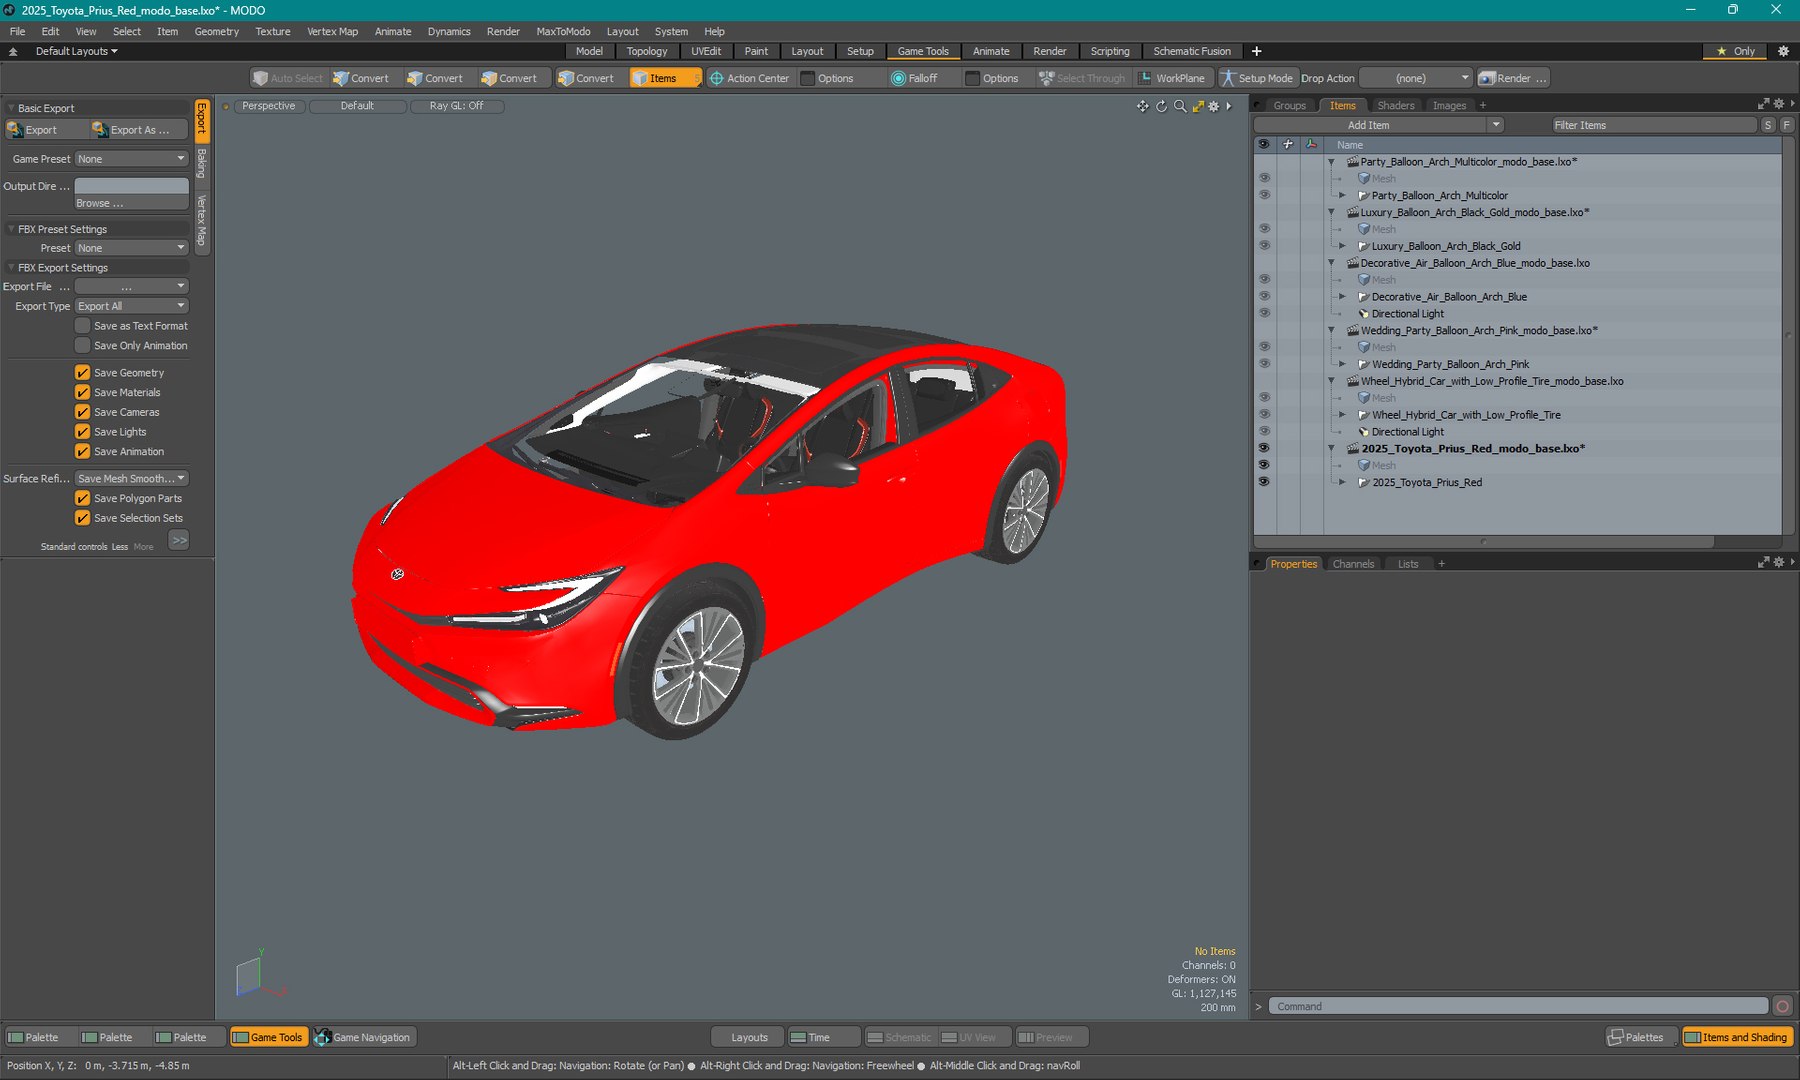Image resolution: width=1800 pixels, height=1080 pixels.
Task: Click the Time layout button
Action: [822, 1037]
